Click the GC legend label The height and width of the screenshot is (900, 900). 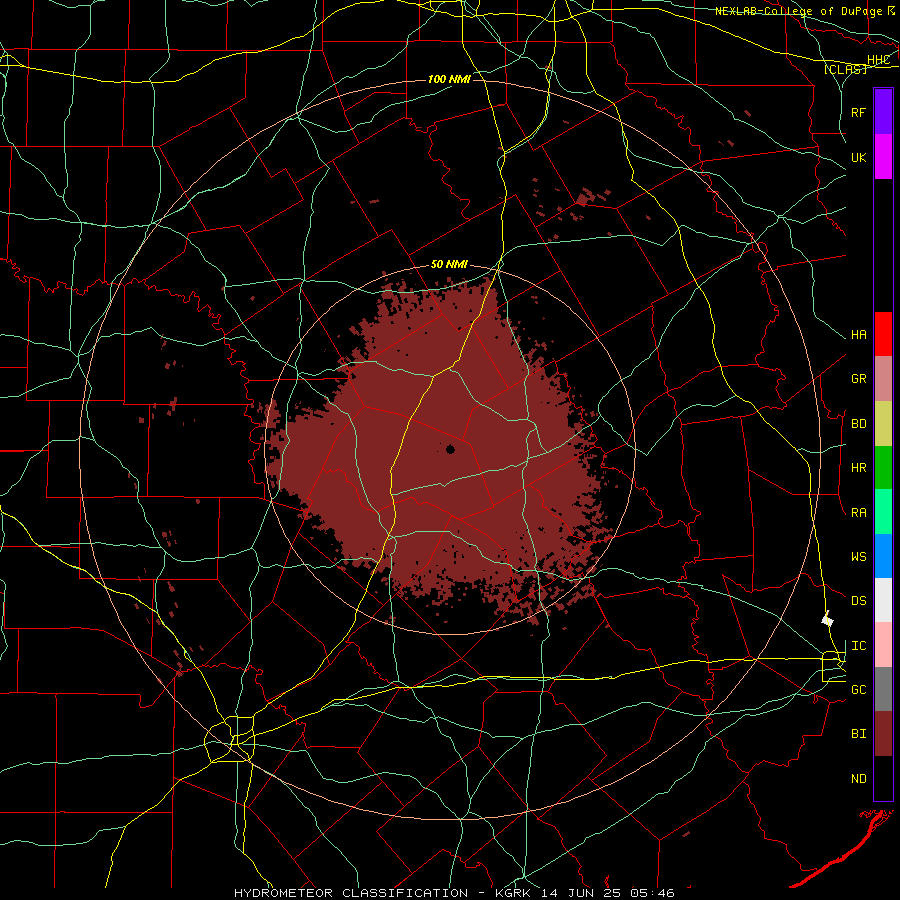pyautogui.click(x=858, y=690)
